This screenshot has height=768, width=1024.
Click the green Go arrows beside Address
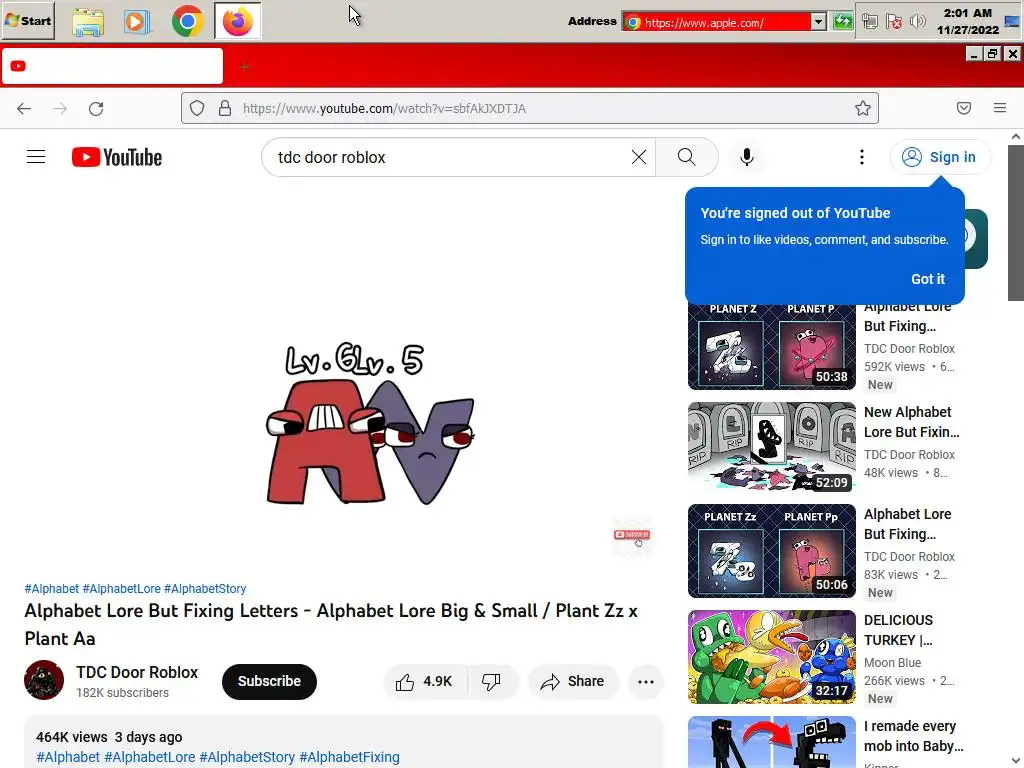(x=842, y=22)
